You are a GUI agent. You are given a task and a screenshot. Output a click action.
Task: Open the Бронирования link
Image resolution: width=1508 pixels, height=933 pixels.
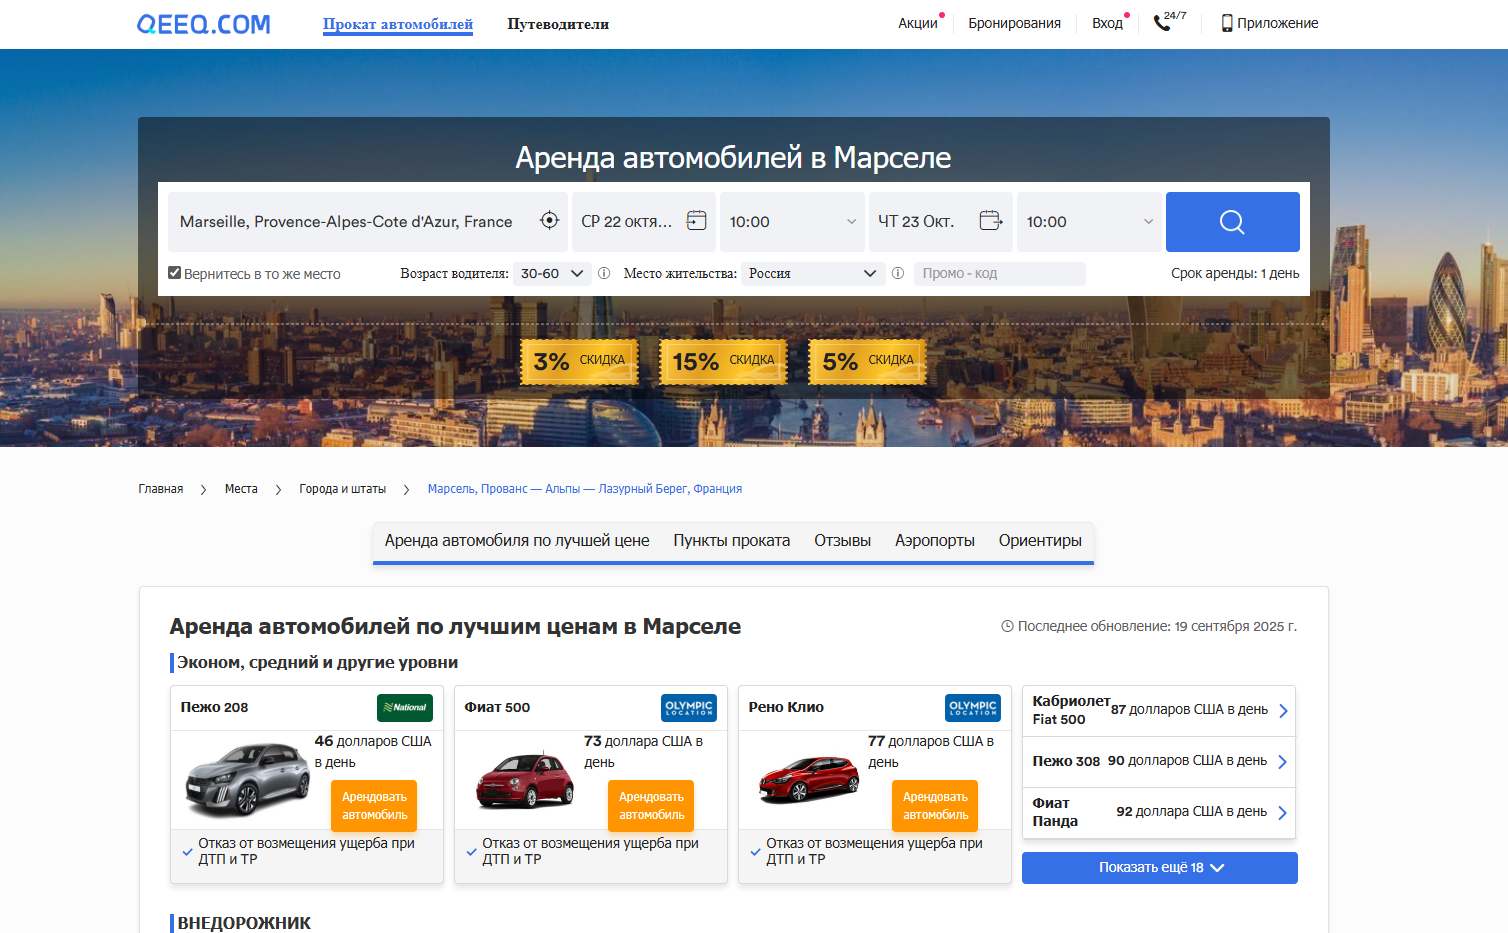[1014, 23]
